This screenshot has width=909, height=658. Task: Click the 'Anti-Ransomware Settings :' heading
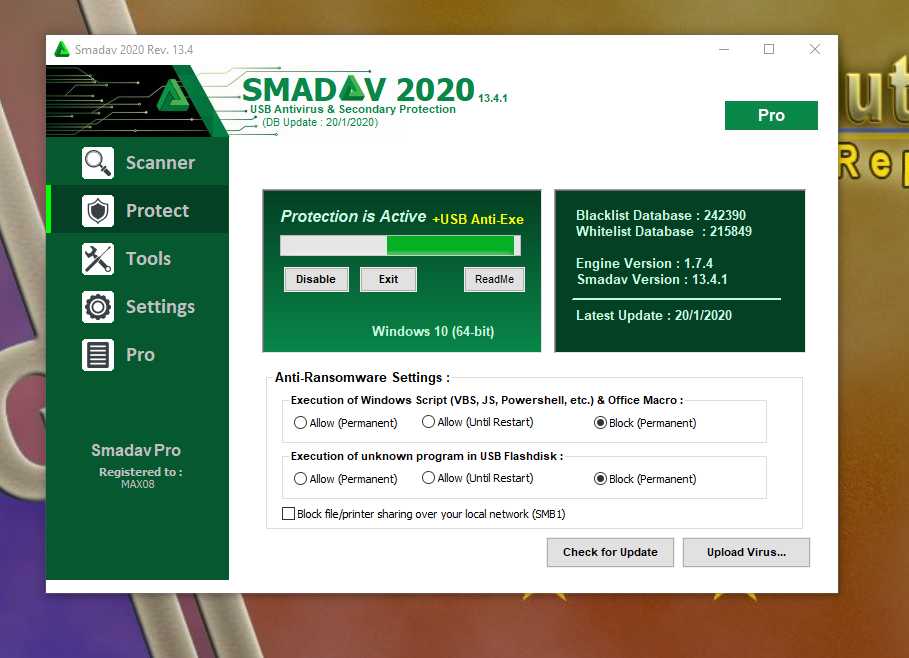(x=362, y=377)
